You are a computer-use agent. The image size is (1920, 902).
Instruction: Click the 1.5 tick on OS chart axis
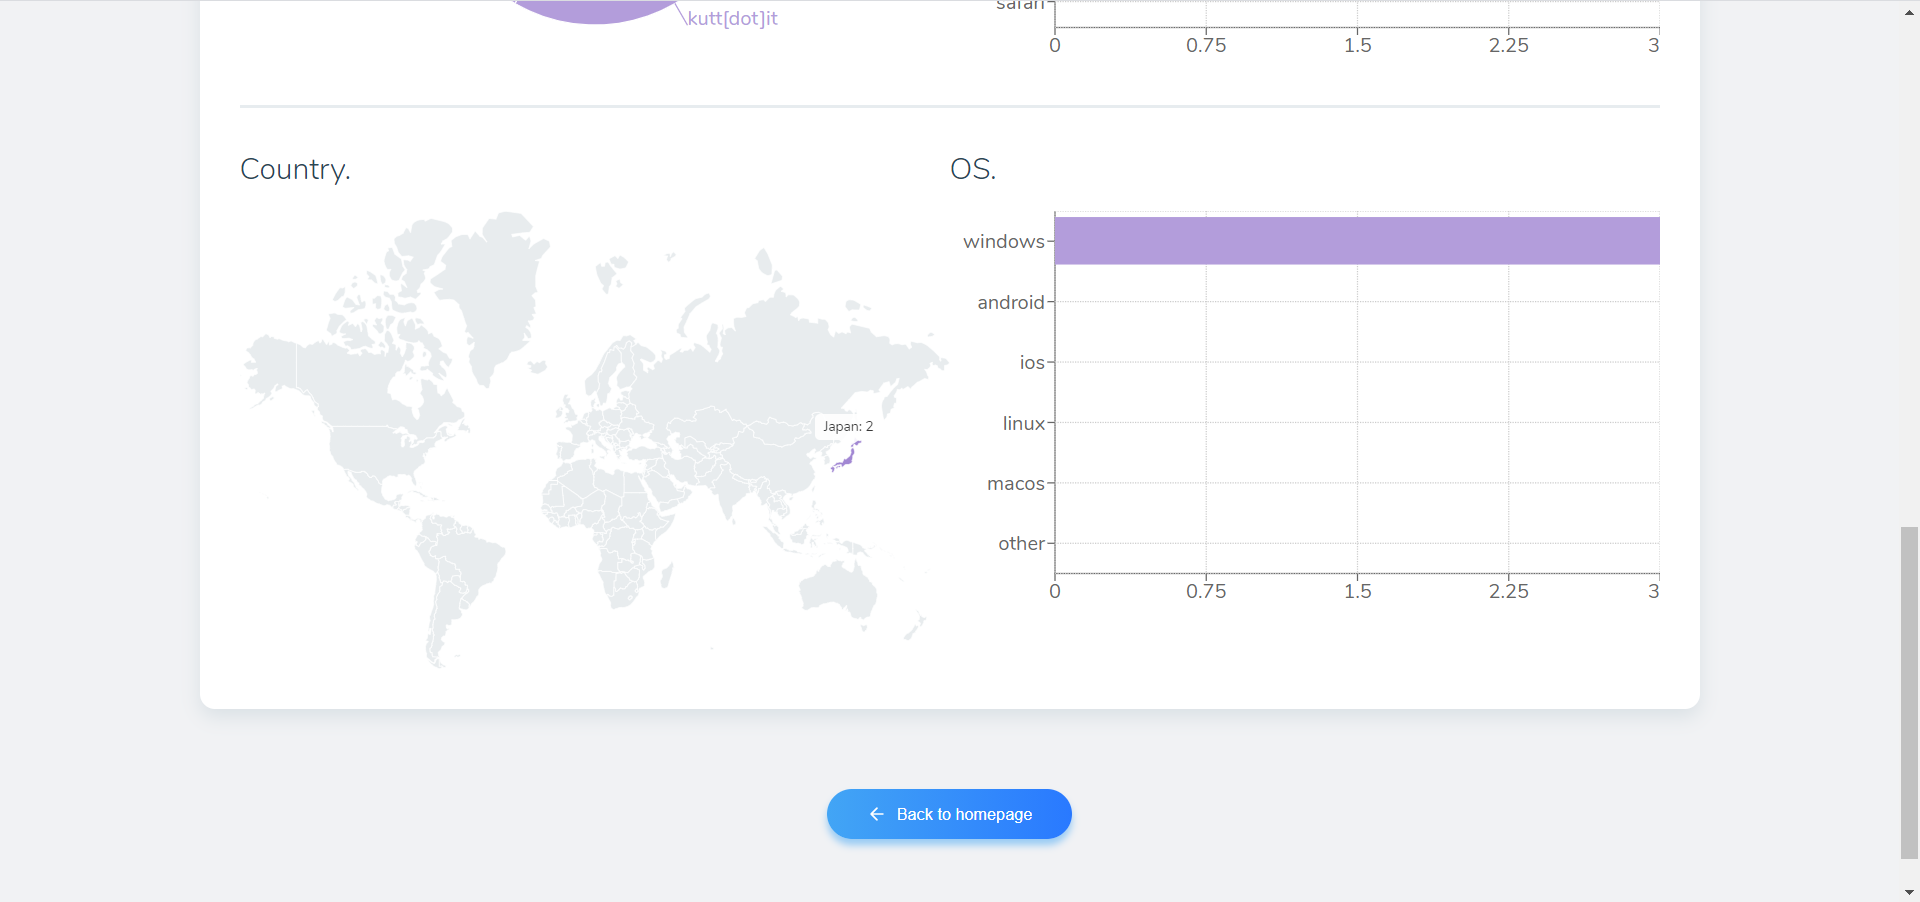coord(1357,591)
